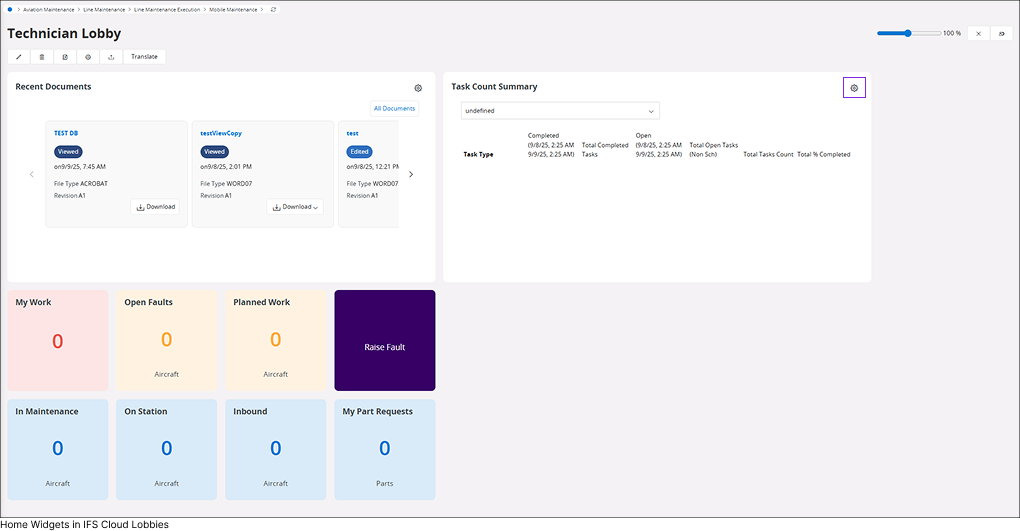Open lobby settings gear in the toolbar
This screenshot has width=1020, height=531.
pos(88,57)
